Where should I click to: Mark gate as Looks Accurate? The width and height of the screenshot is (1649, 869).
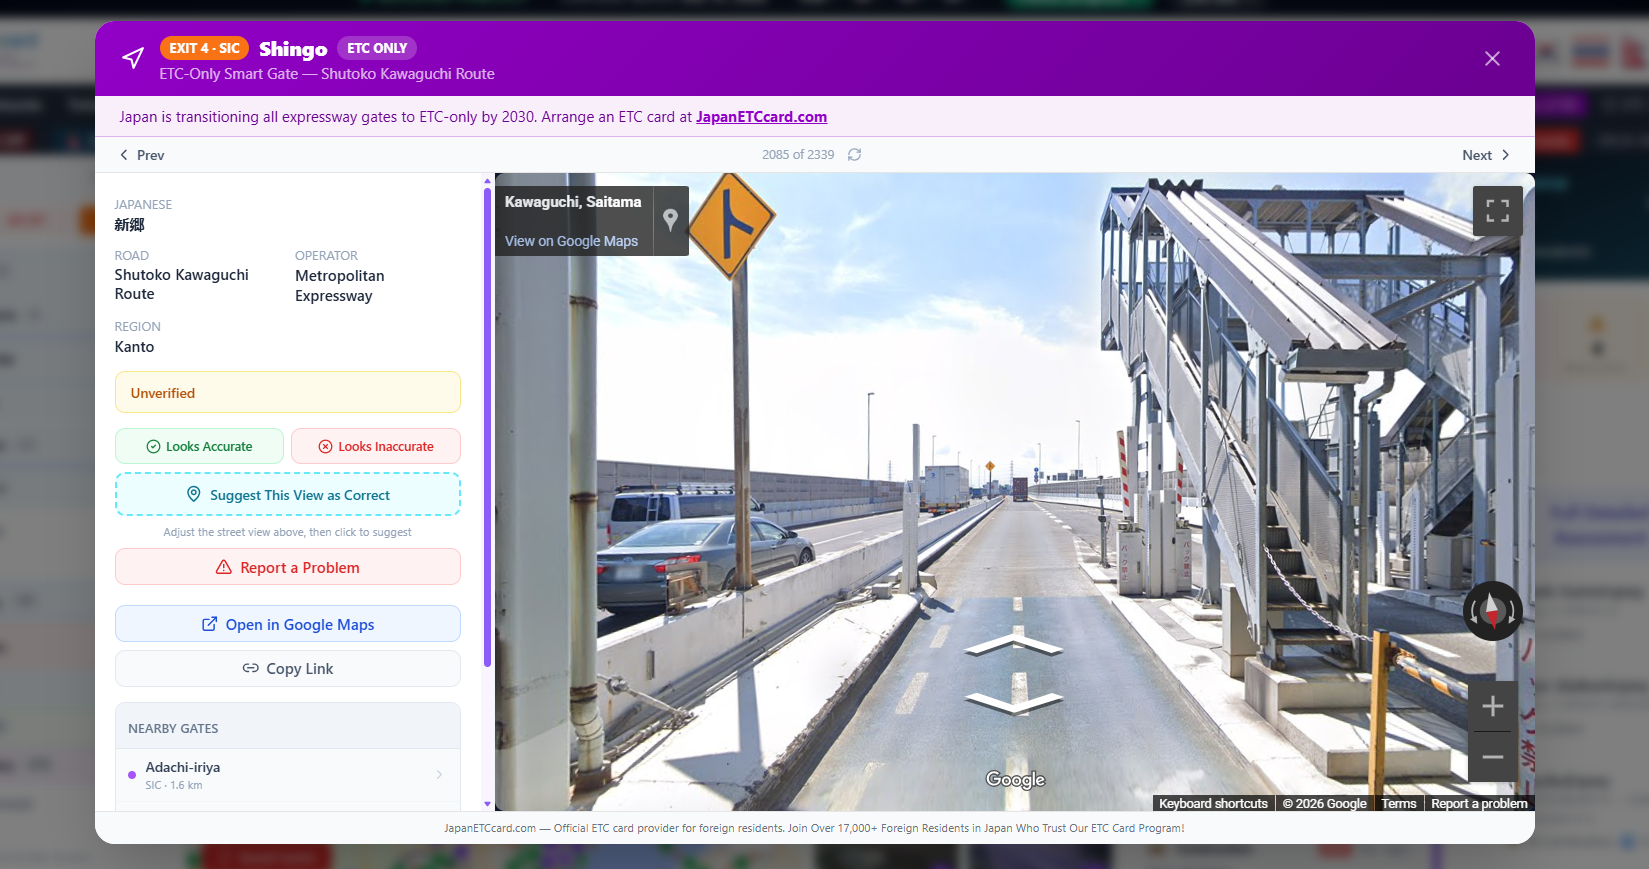coord(199,446)
